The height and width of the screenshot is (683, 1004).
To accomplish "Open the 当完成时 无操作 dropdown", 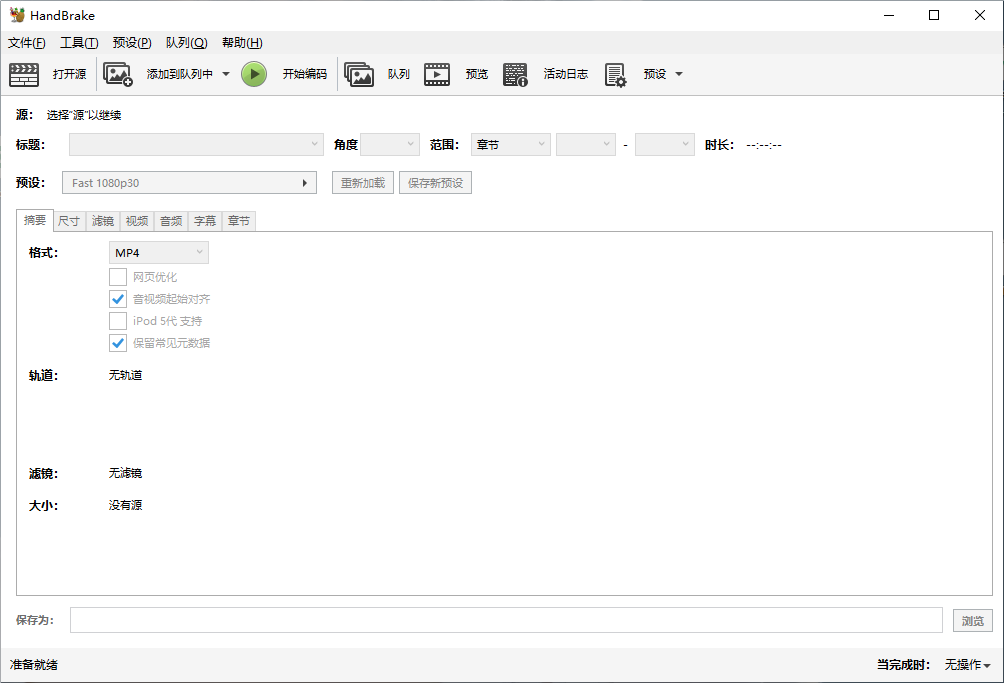I will [968, 665].
